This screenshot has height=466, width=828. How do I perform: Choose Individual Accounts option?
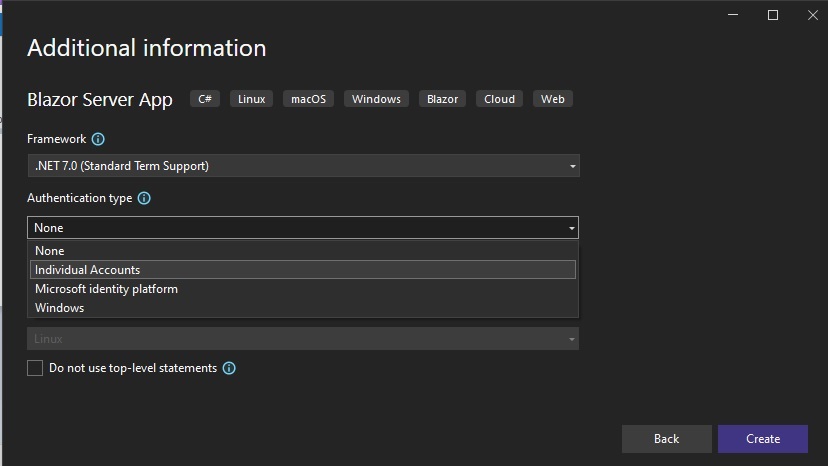303,270
